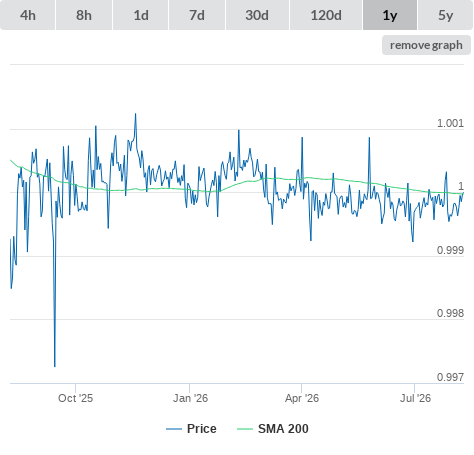Select the 4h time range tab
474x455 pixels.
tap(28, 15)
